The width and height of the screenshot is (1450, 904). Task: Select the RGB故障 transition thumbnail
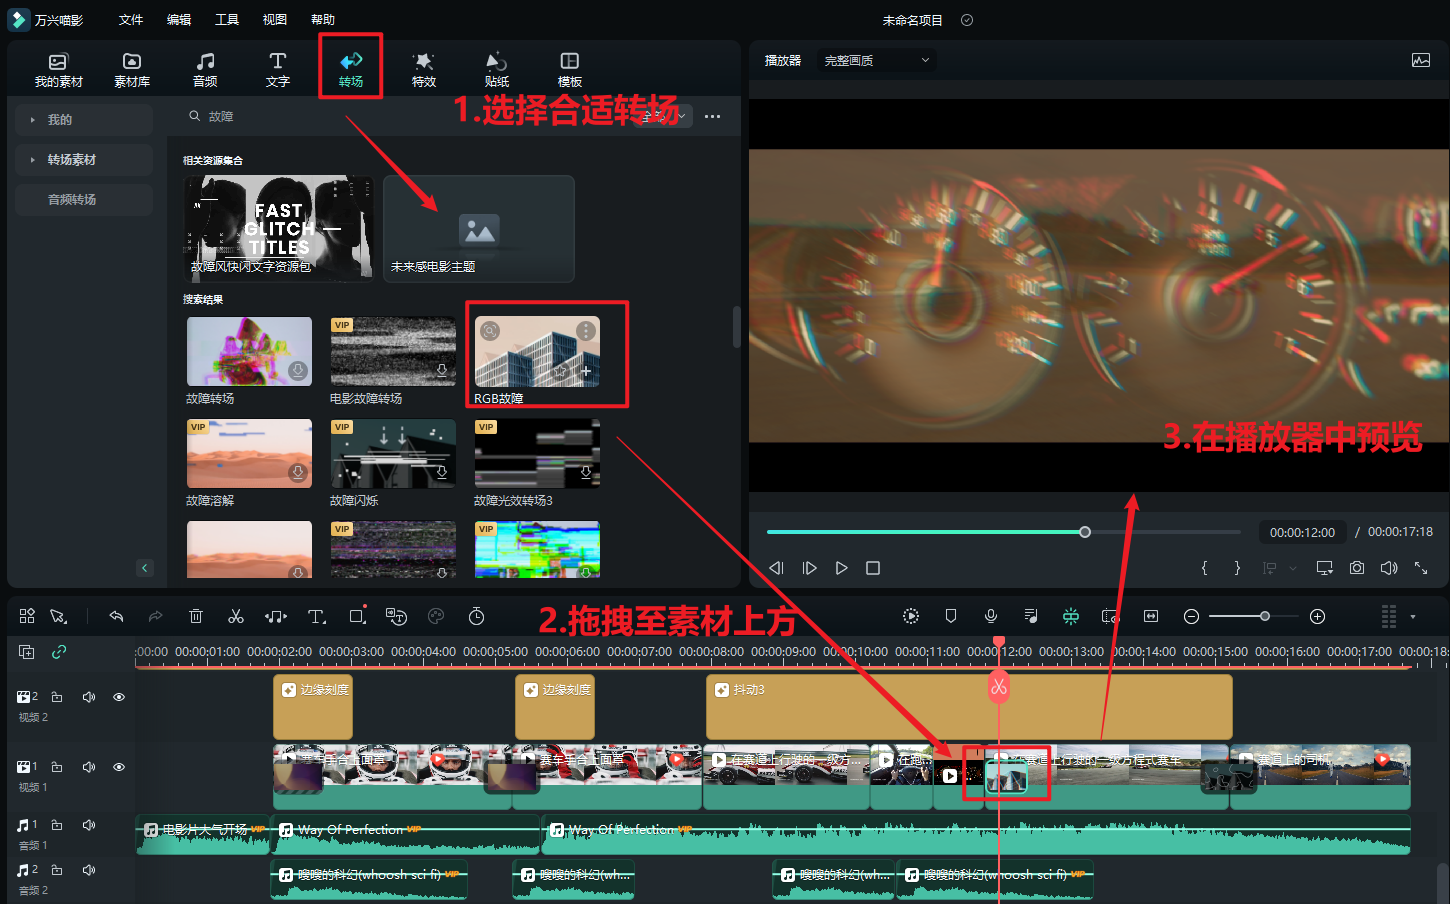click(x=537, y=352)
